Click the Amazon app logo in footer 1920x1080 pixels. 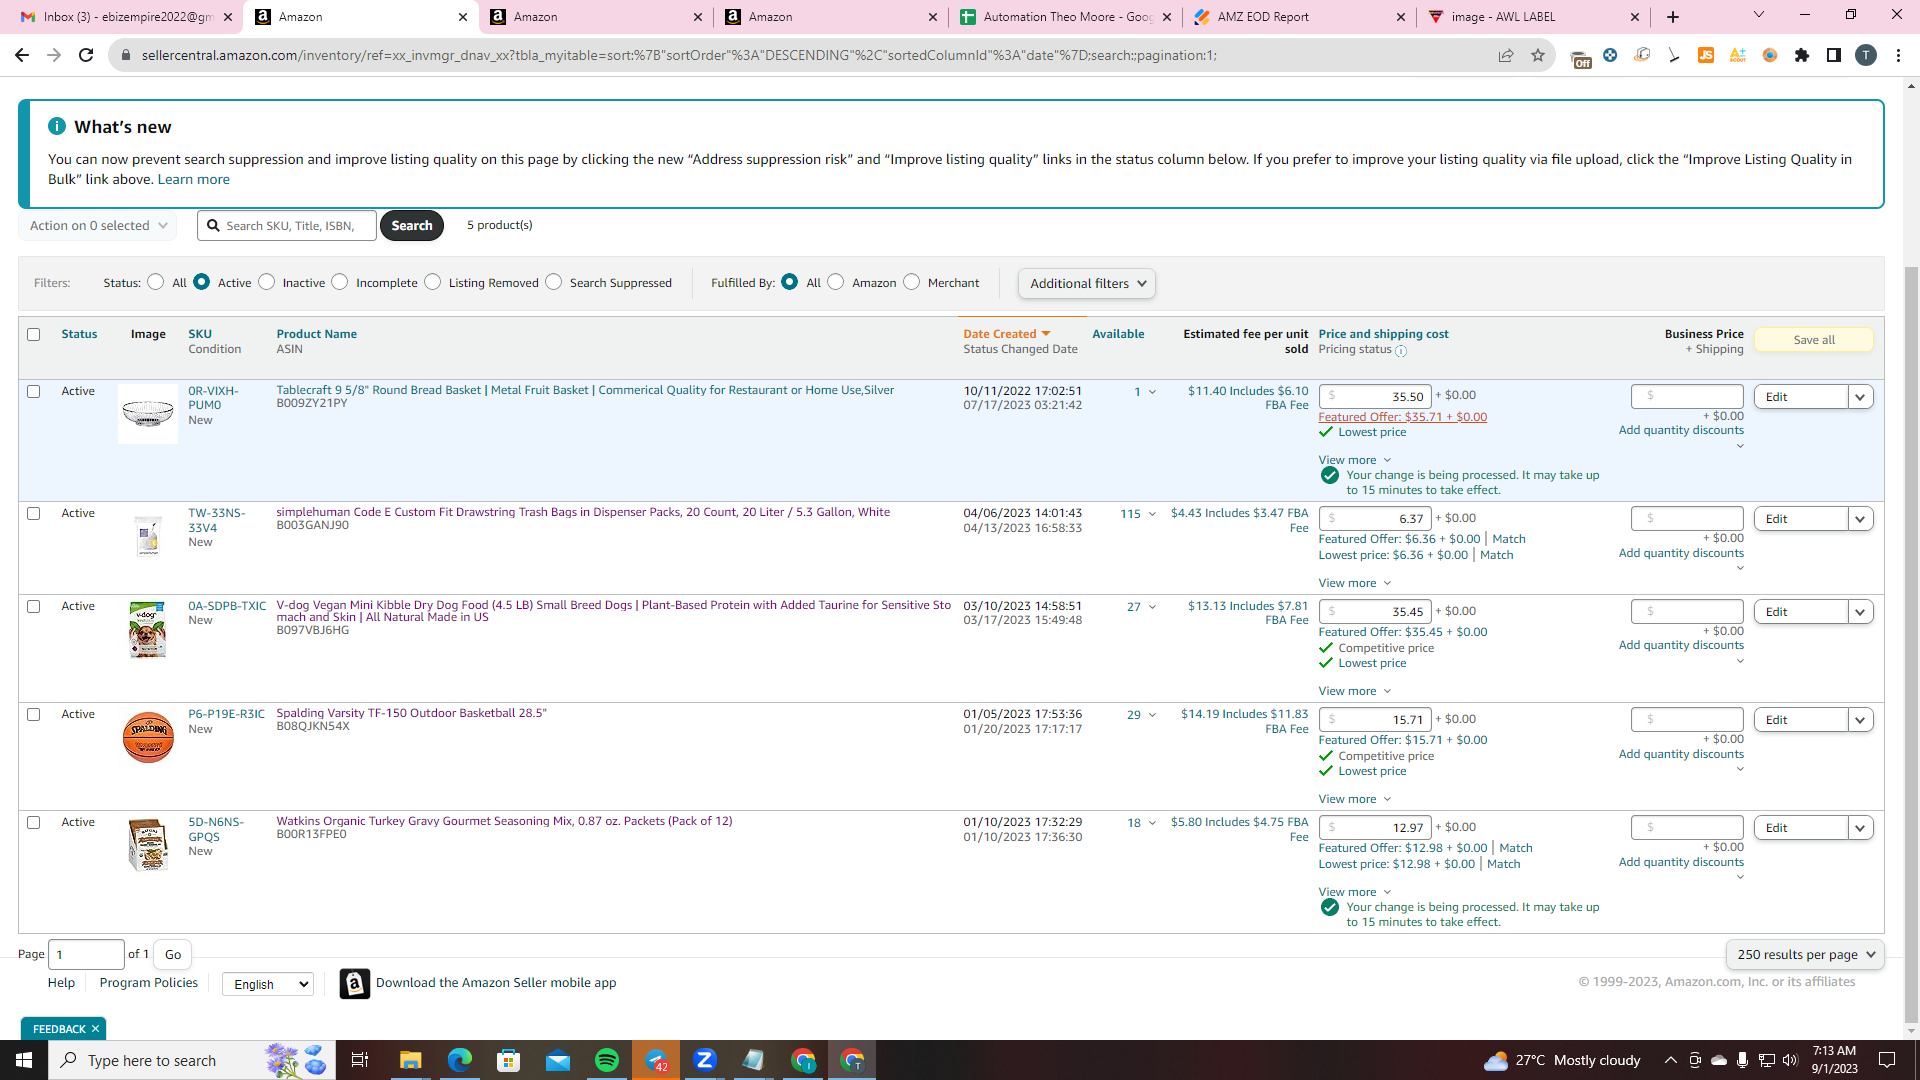point(355,984)
